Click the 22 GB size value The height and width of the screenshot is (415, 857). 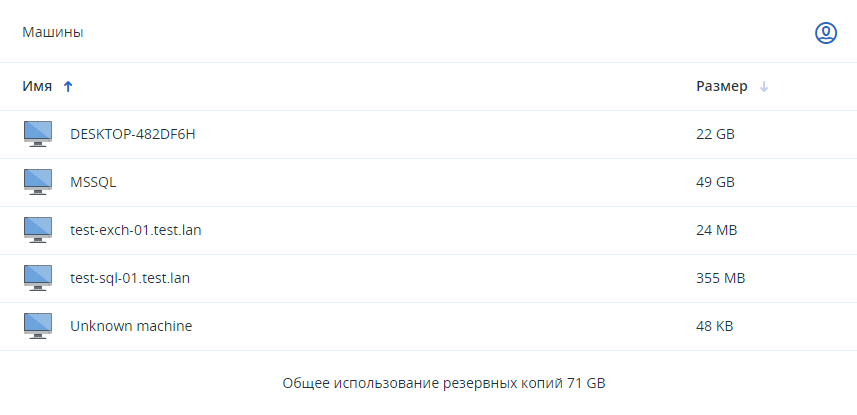(x=715, y=134)
